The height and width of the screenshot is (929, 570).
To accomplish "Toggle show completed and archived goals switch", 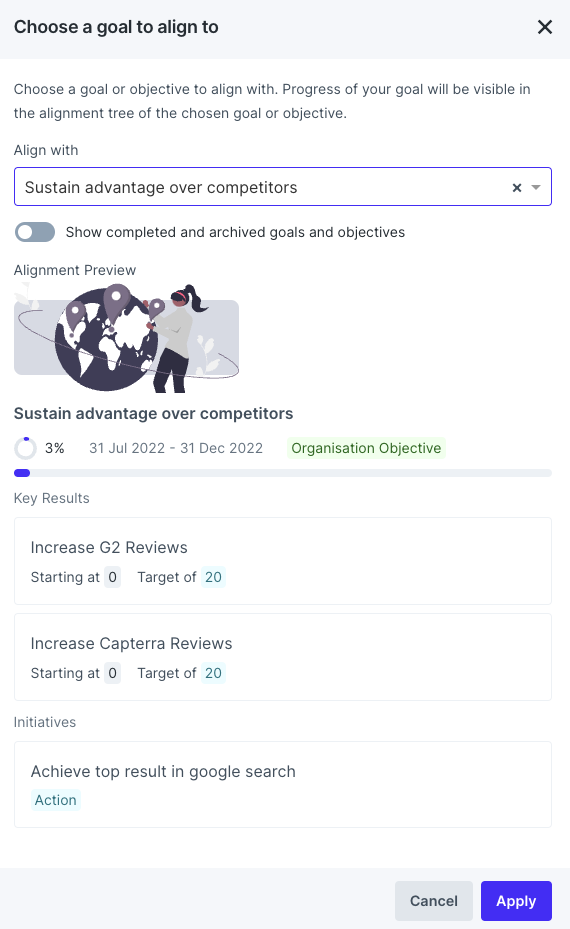I will (35, 232).
